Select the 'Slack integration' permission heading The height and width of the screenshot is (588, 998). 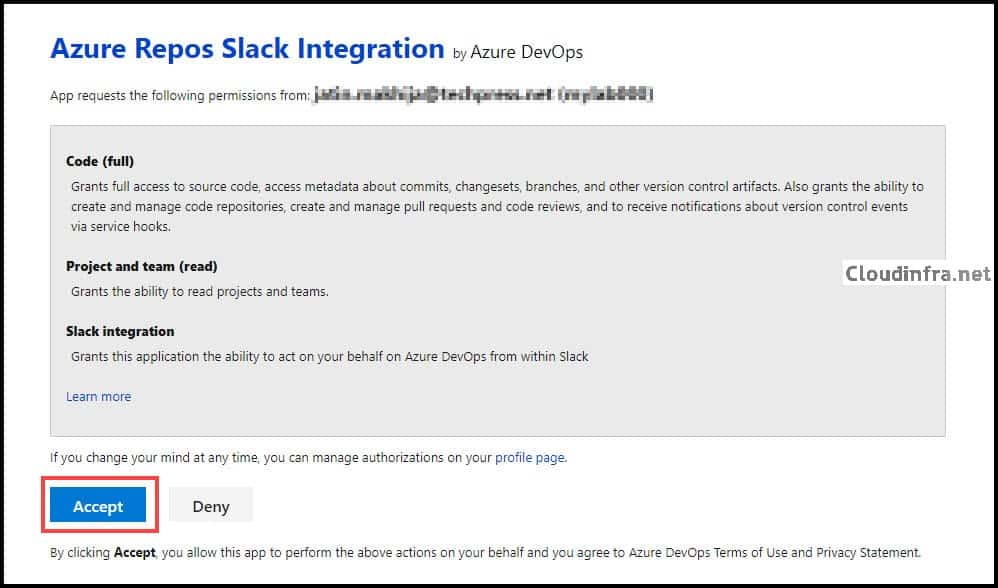pos(120,331)
